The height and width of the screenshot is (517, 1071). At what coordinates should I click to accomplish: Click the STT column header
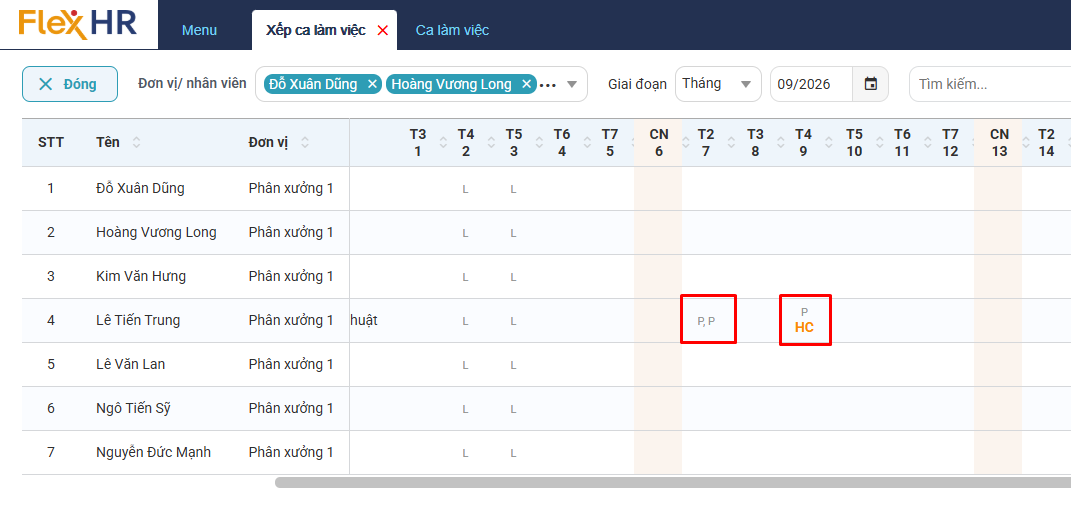pyautogui.click(x=51, y=143)
